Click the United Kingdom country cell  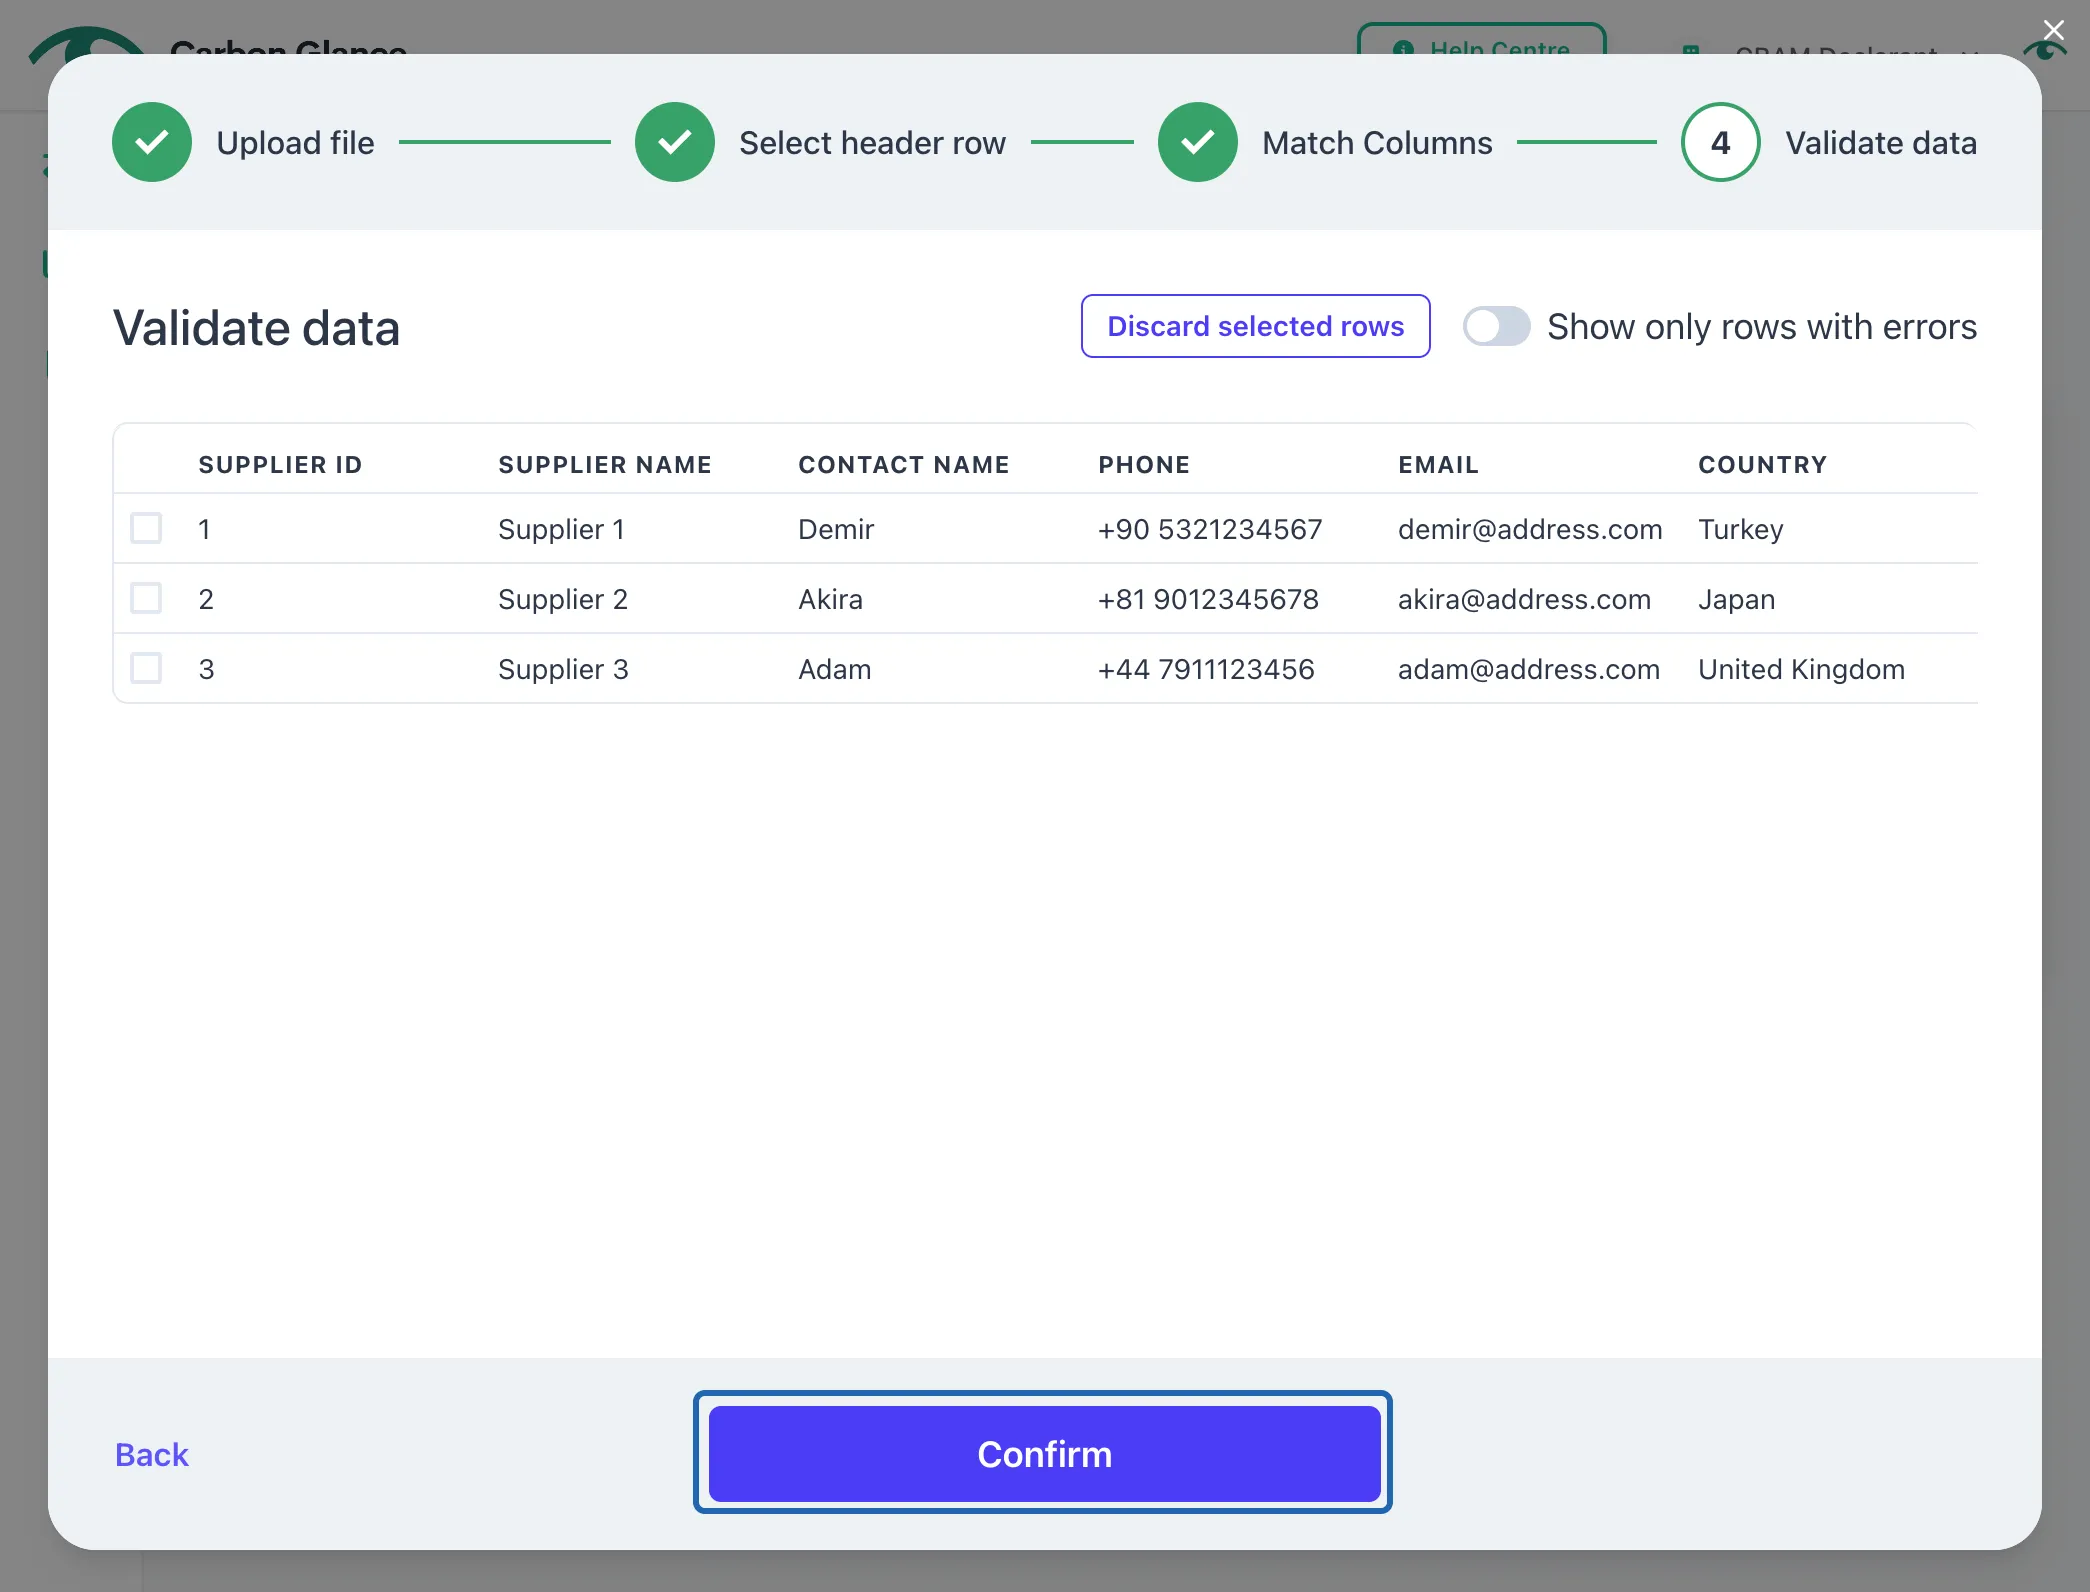coord(1801,669)
